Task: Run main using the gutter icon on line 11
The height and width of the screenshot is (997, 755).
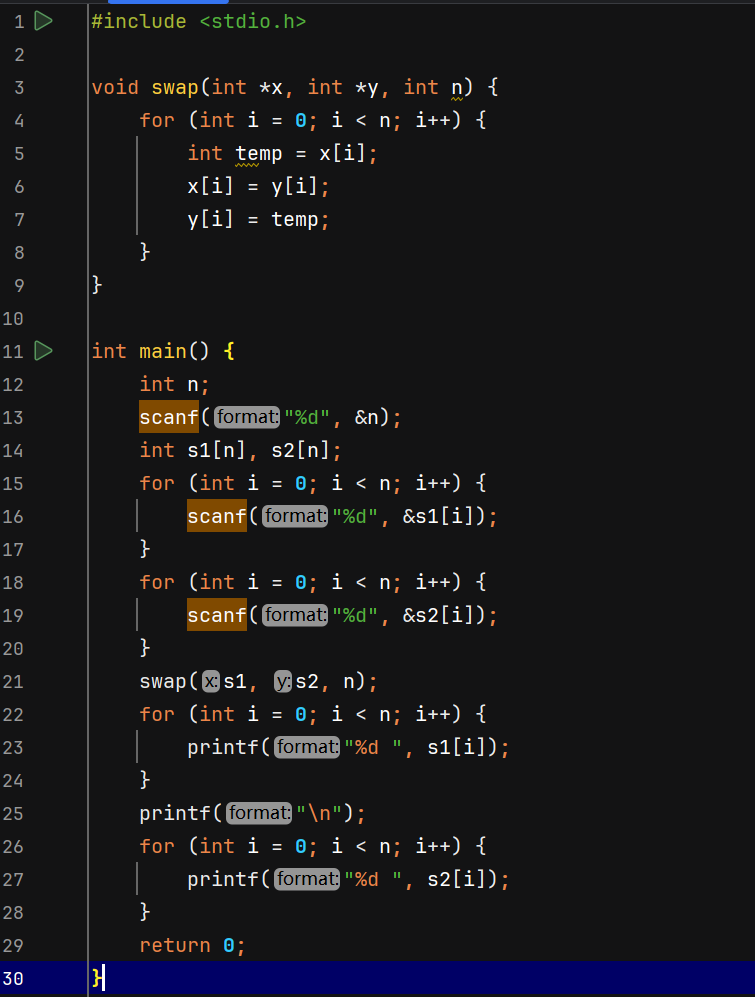Action: (x=43, y=351)
